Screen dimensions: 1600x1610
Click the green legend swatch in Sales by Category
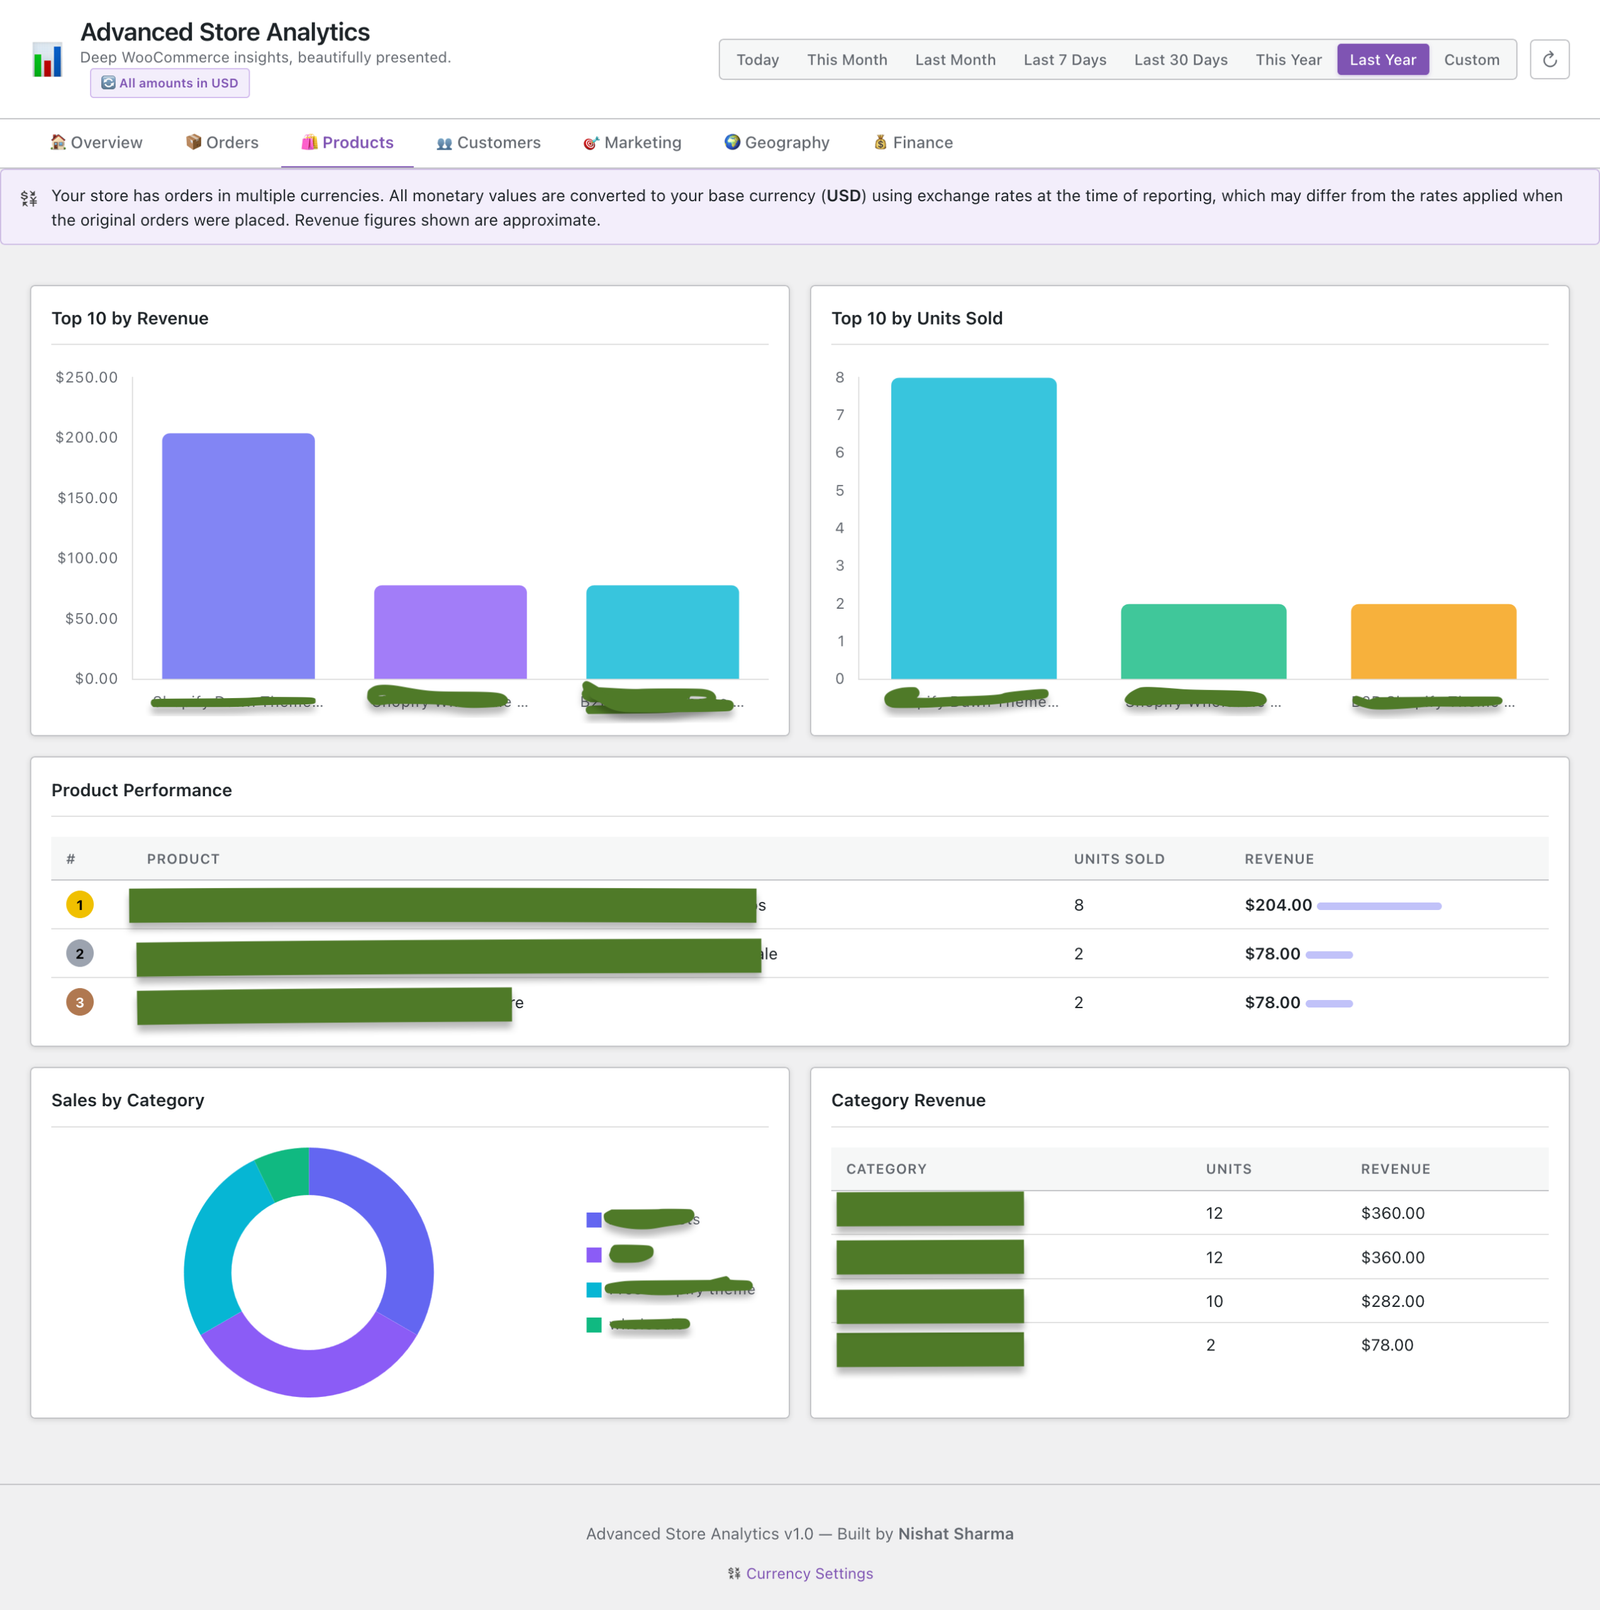(594, 1325)
